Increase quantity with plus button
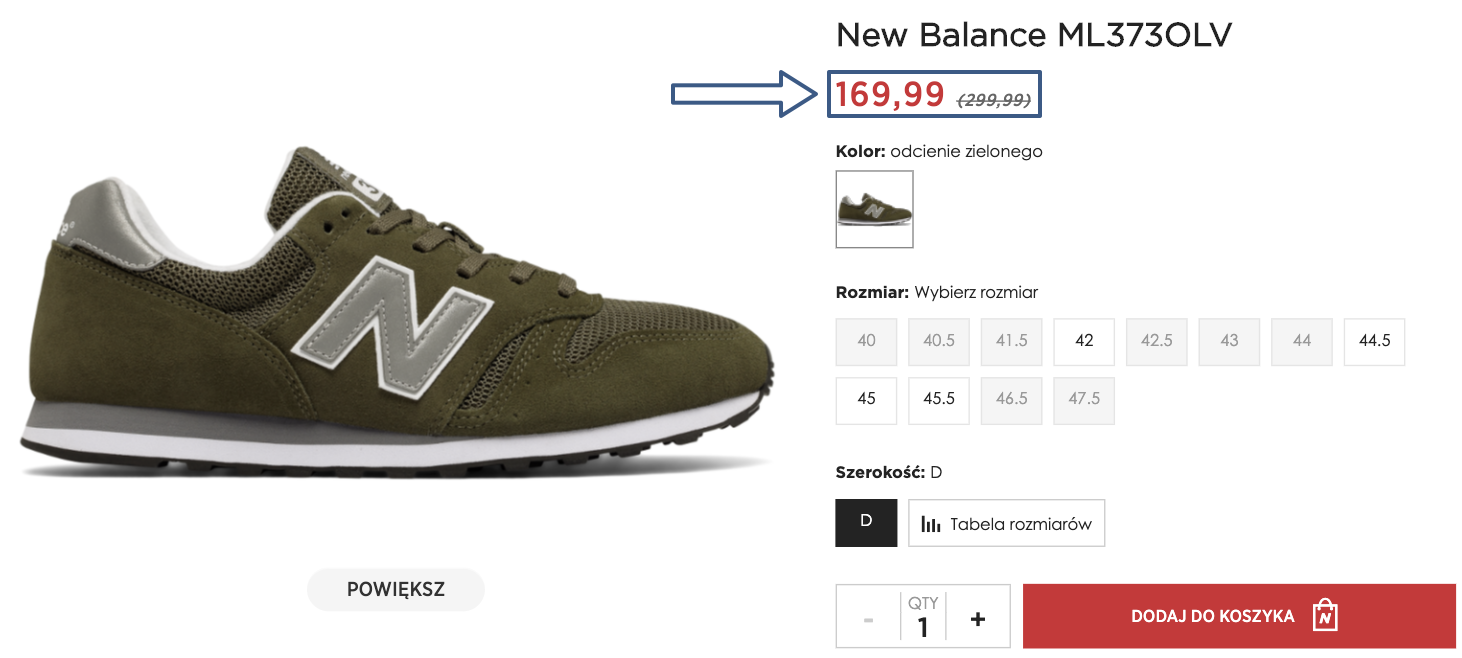 point(977,619)
